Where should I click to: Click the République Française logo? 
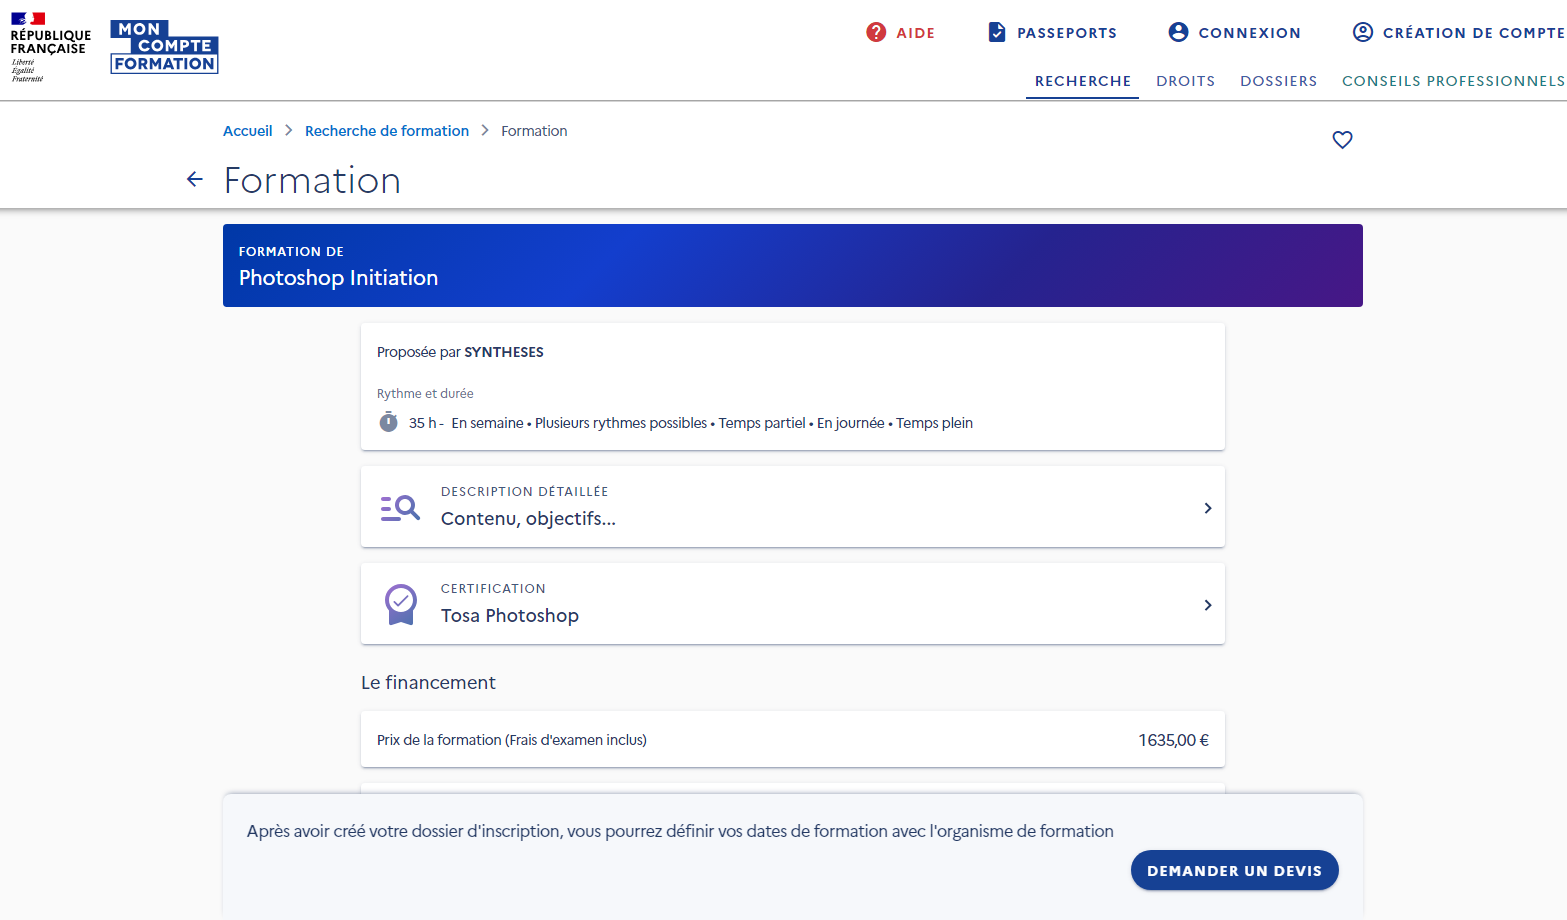[x=50, y=47]
